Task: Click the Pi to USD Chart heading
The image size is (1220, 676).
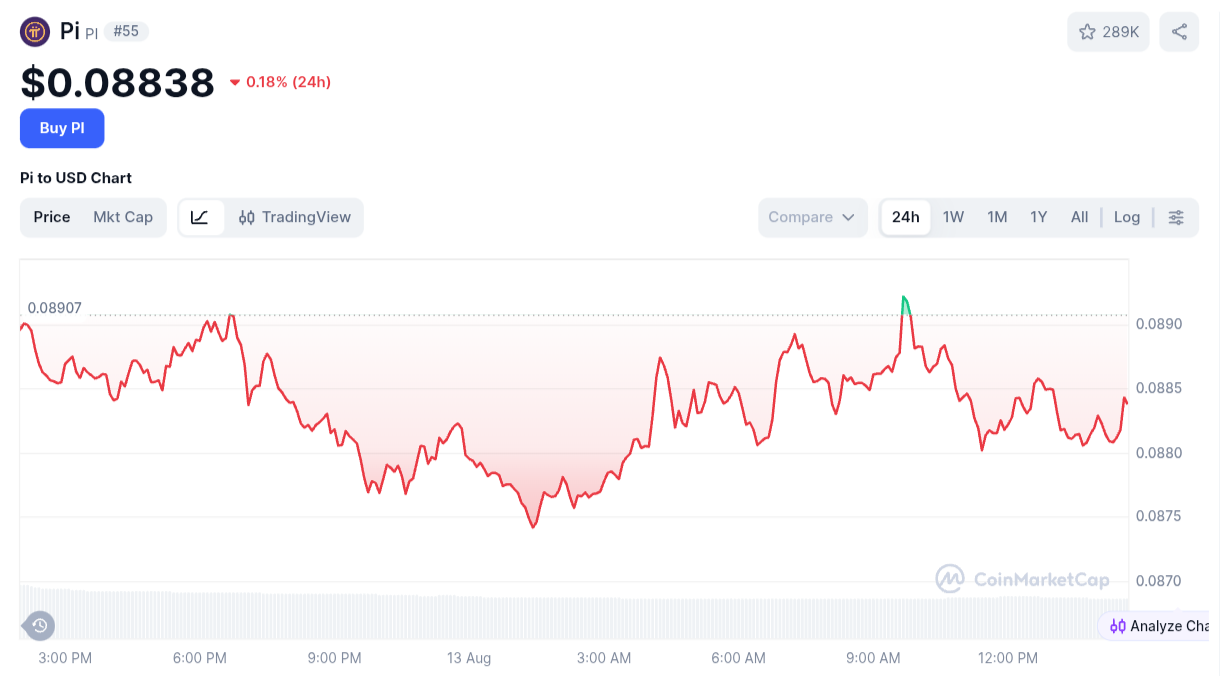Action: pos(76,178)
